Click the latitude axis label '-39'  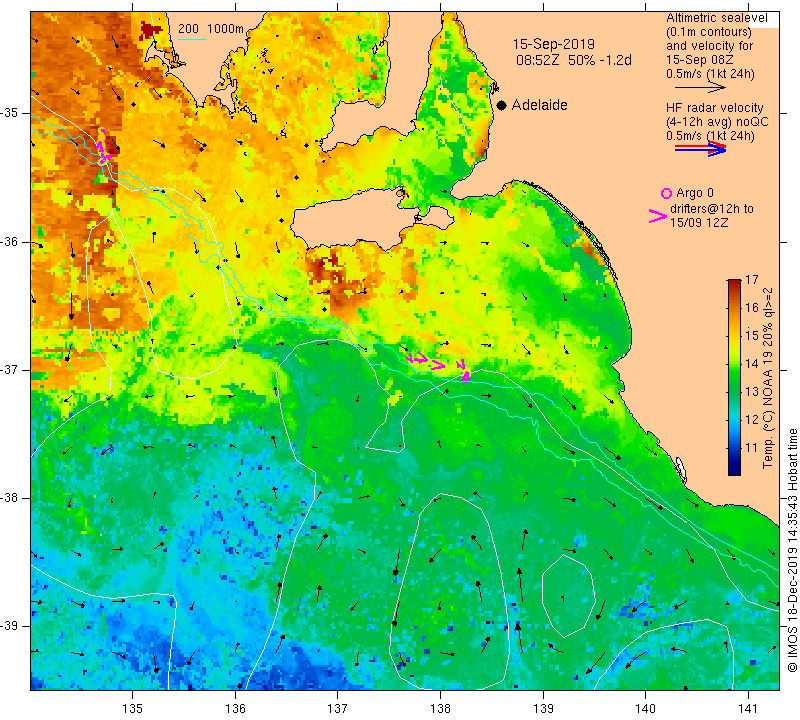tap(10, 626)
